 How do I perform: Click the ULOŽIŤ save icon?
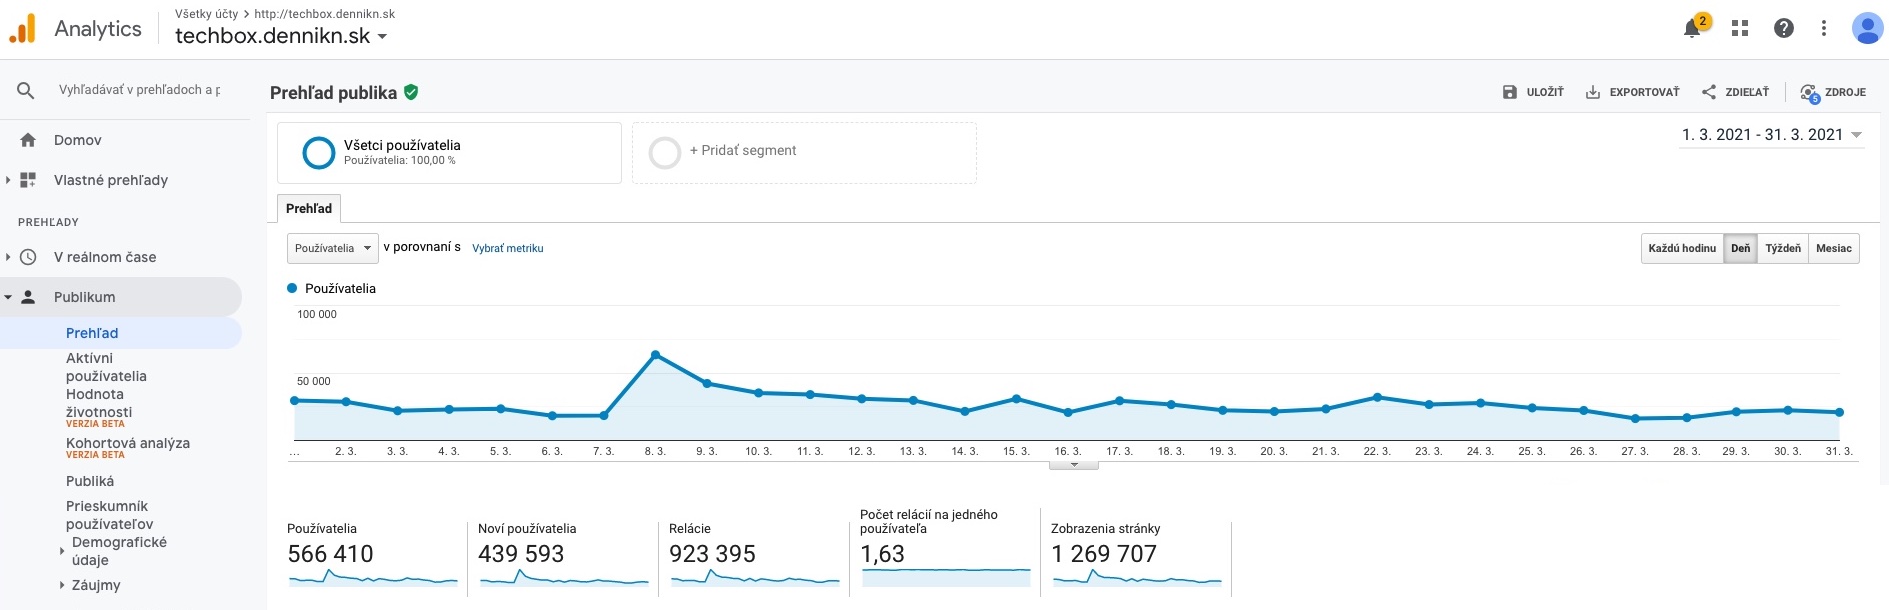pyautogui.click(x=1510, y=92)
